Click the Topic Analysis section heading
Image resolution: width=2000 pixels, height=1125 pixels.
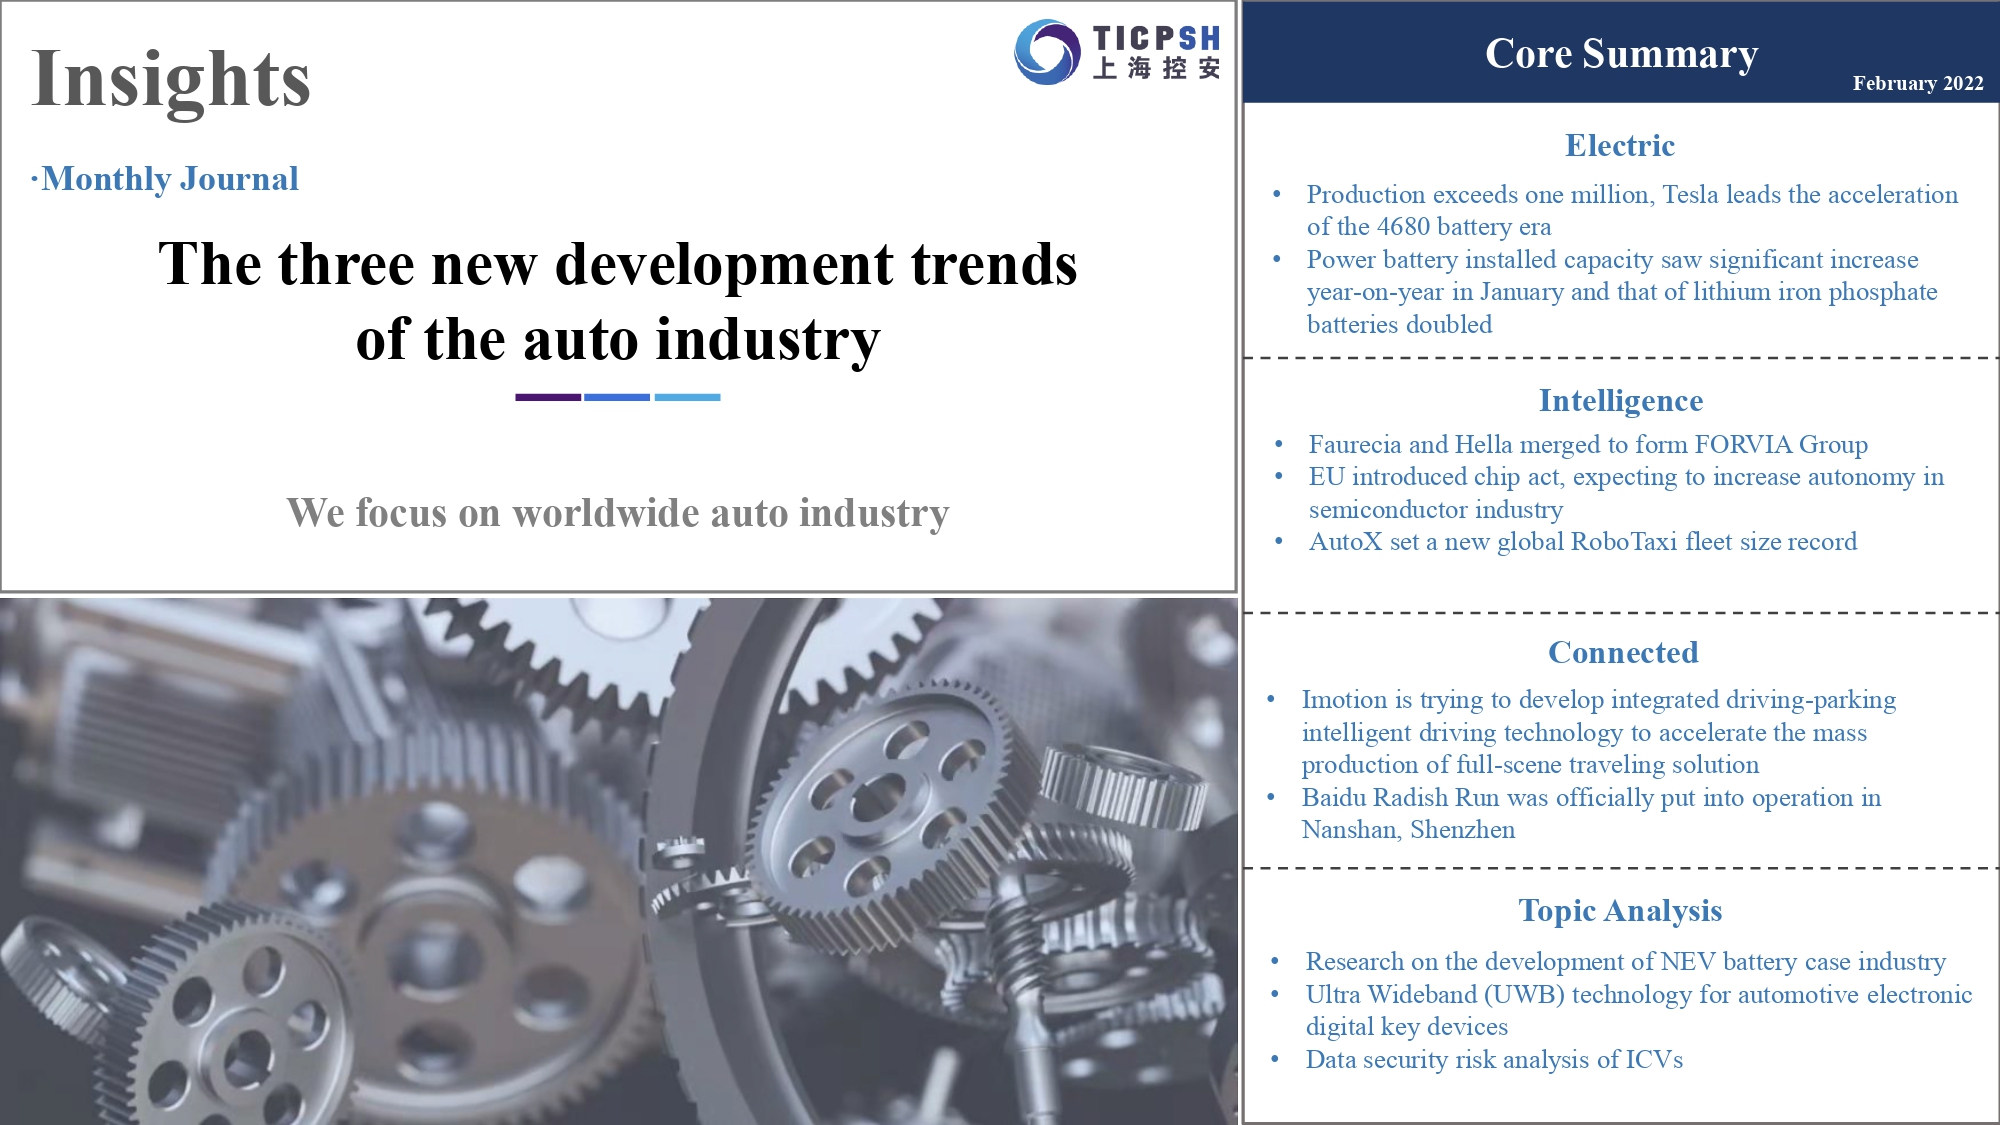1619,911
